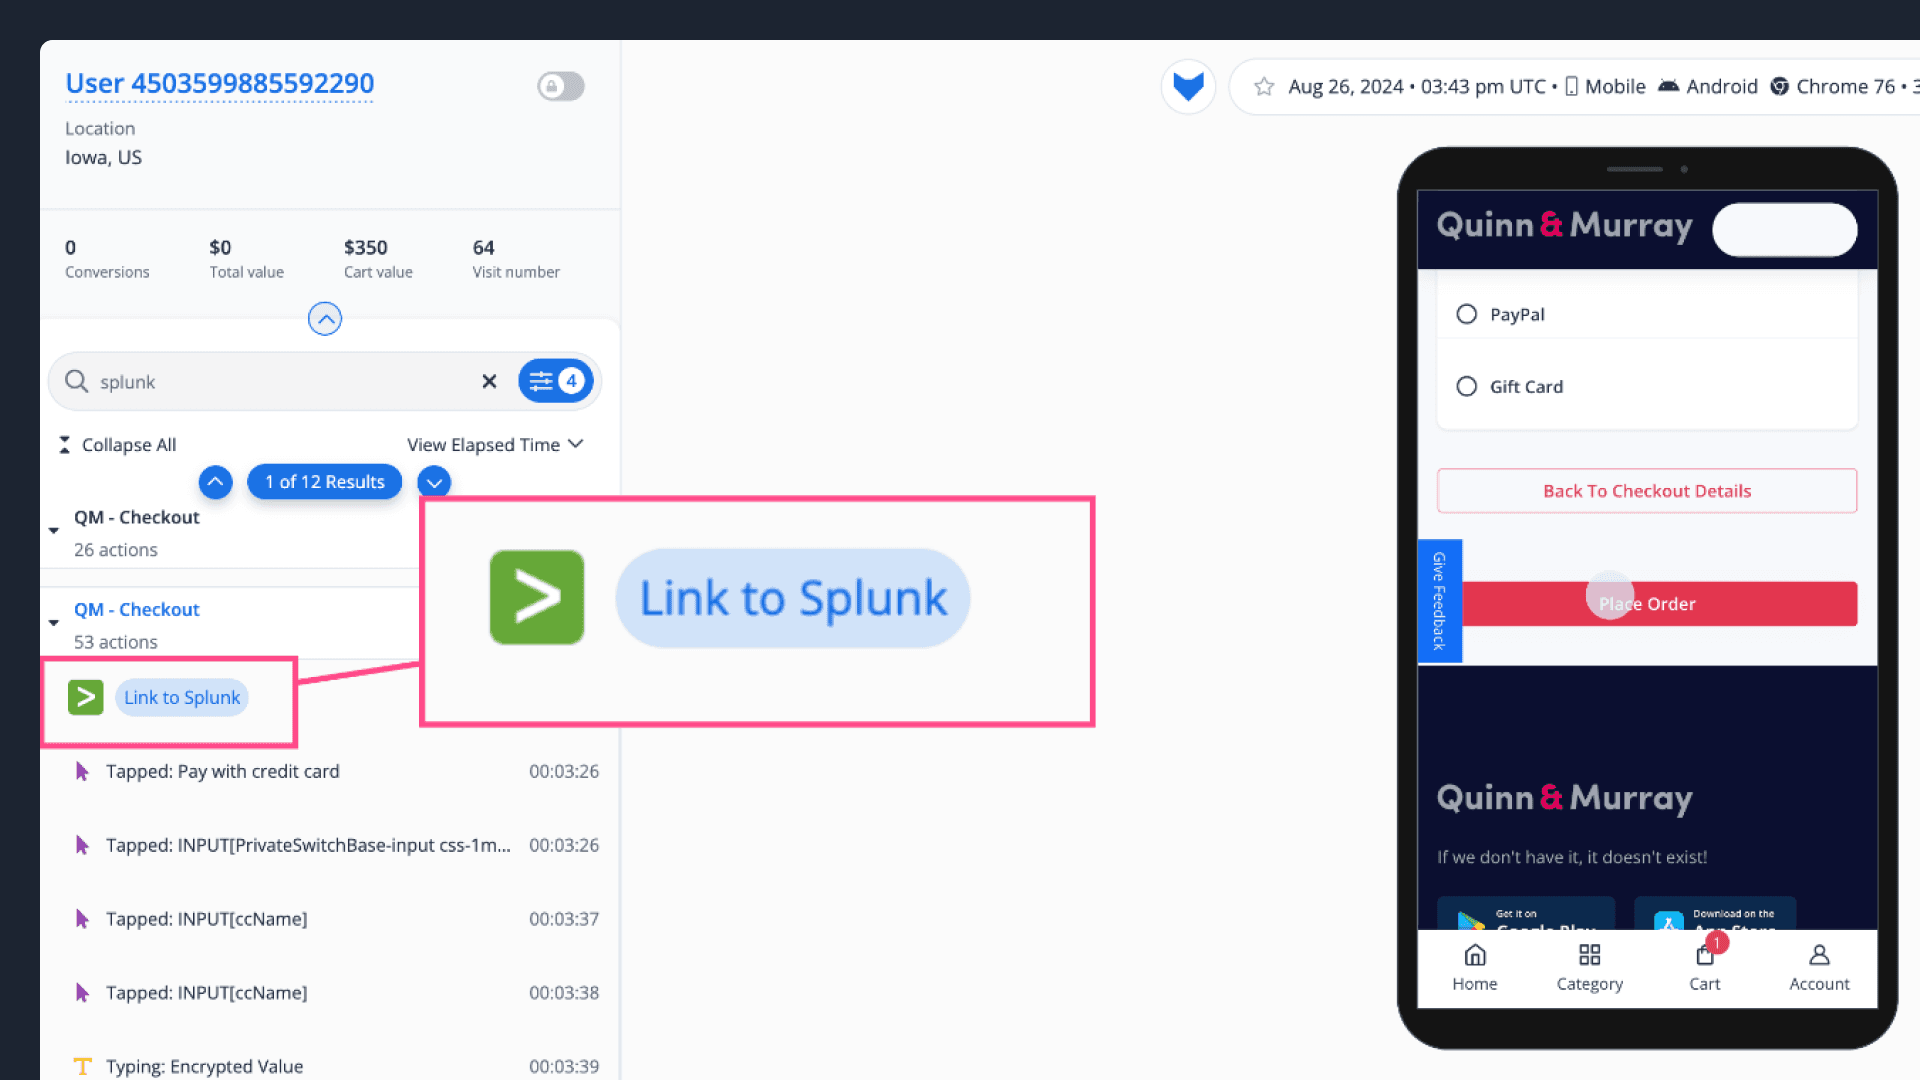Click the mobile device type icon
The image size is (1920, 1080).
point(1571,86)
